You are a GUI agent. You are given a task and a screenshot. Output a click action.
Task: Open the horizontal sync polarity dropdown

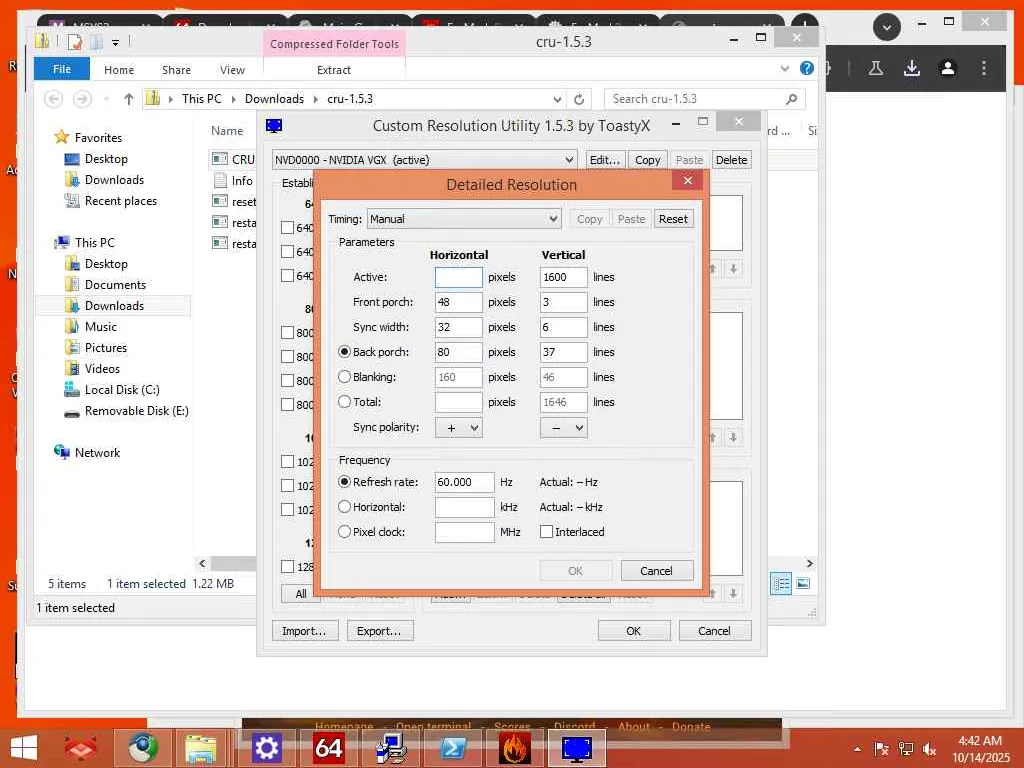click(x=458, y=428)
